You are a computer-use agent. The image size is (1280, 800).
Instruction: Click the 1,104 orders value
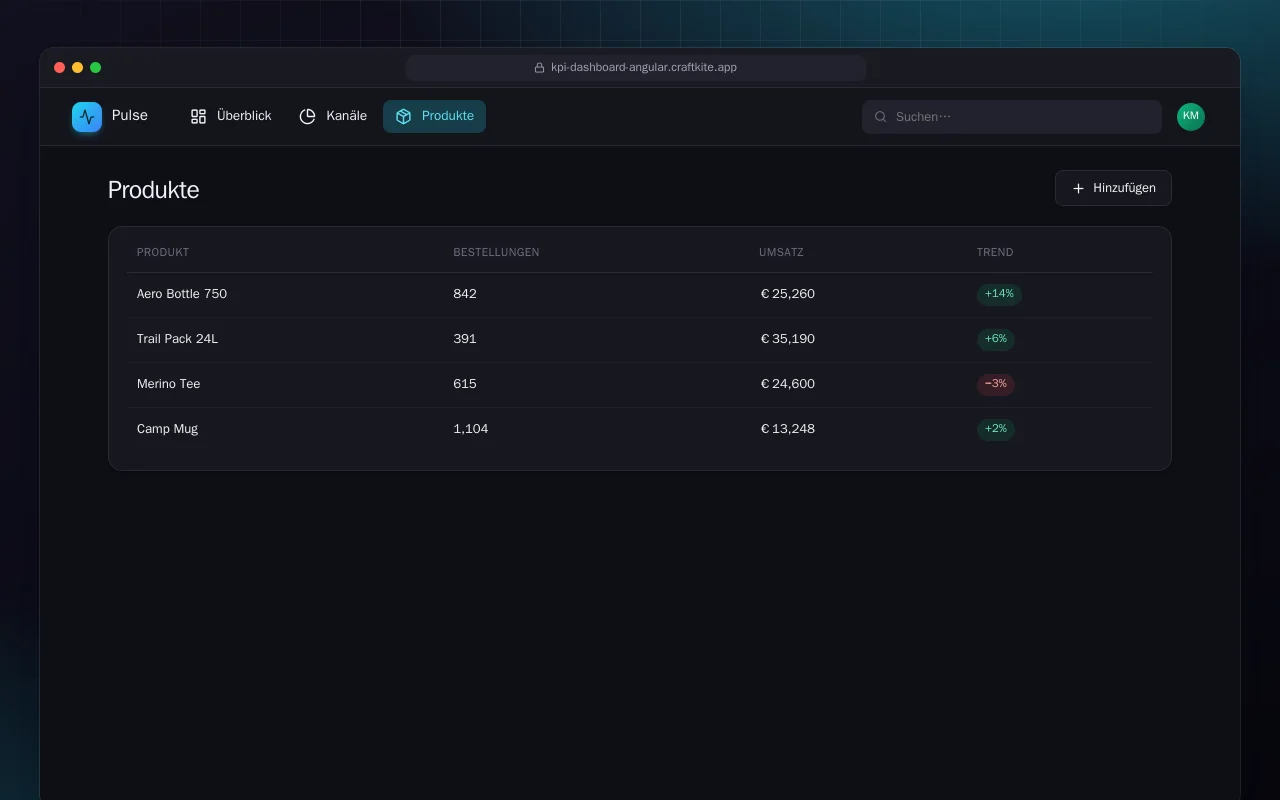coord(471,429)
